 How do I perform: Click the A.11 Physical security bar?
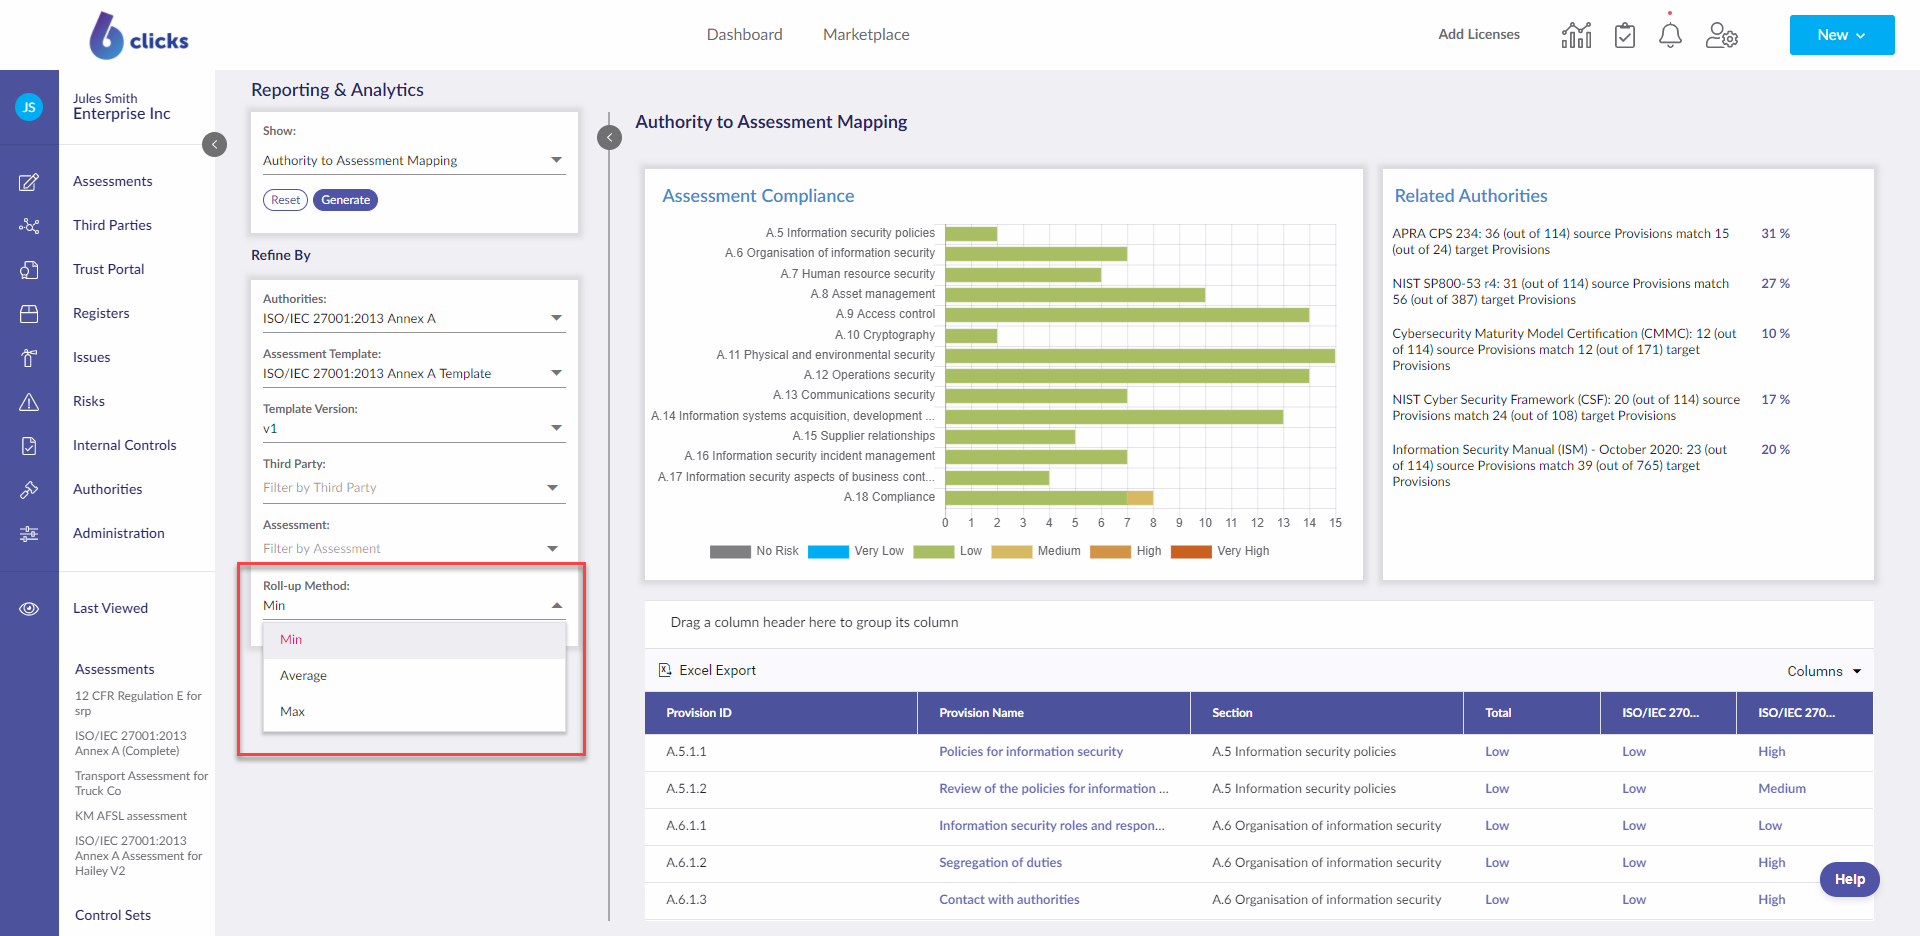1140,356
